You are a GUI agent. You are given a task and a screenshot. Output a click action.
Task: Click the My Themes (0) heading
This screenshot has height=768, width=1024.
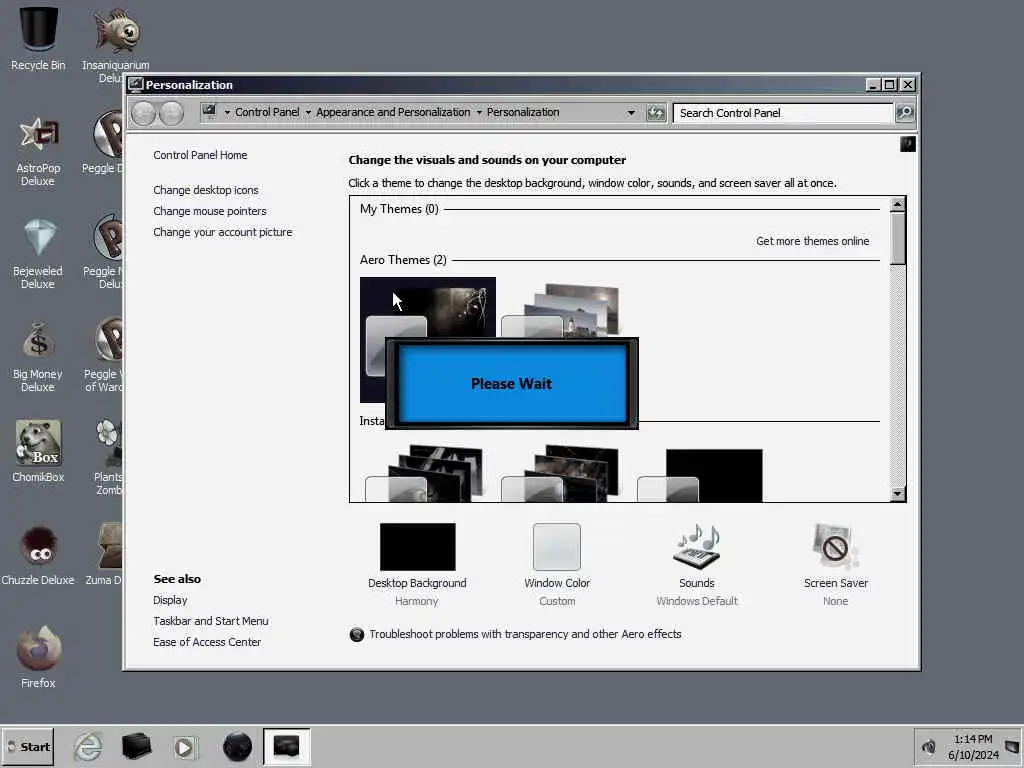tap(399, 209)
